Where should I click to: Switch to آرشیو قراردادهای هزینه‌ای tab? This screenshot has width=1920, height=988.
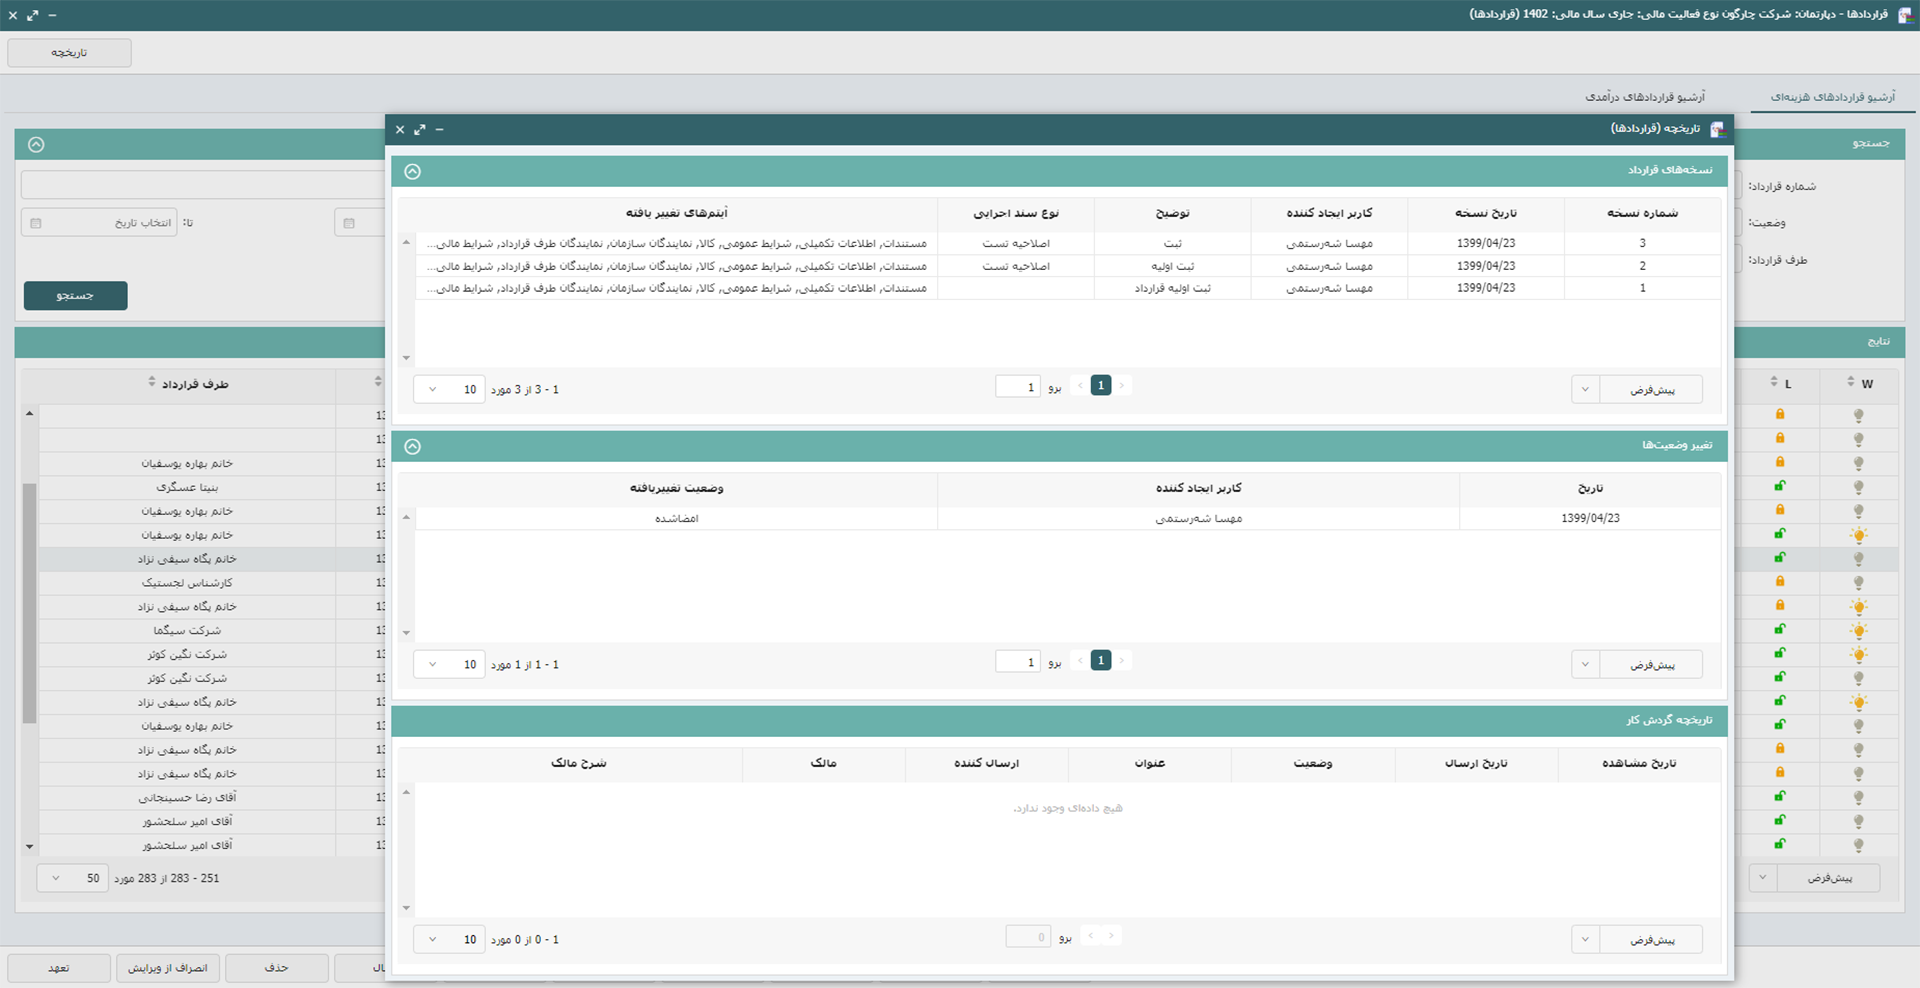[x=1832, y=97]
